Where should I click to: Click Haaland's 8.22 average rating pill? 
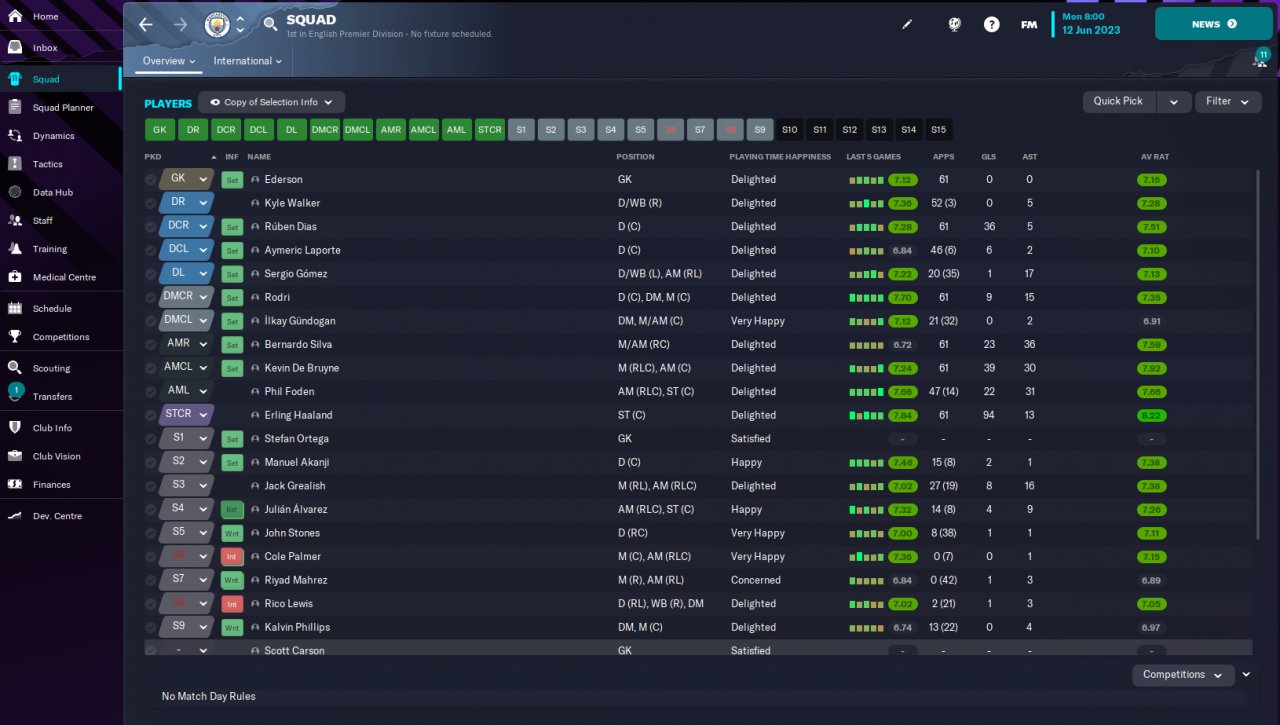click(1152, 415)
